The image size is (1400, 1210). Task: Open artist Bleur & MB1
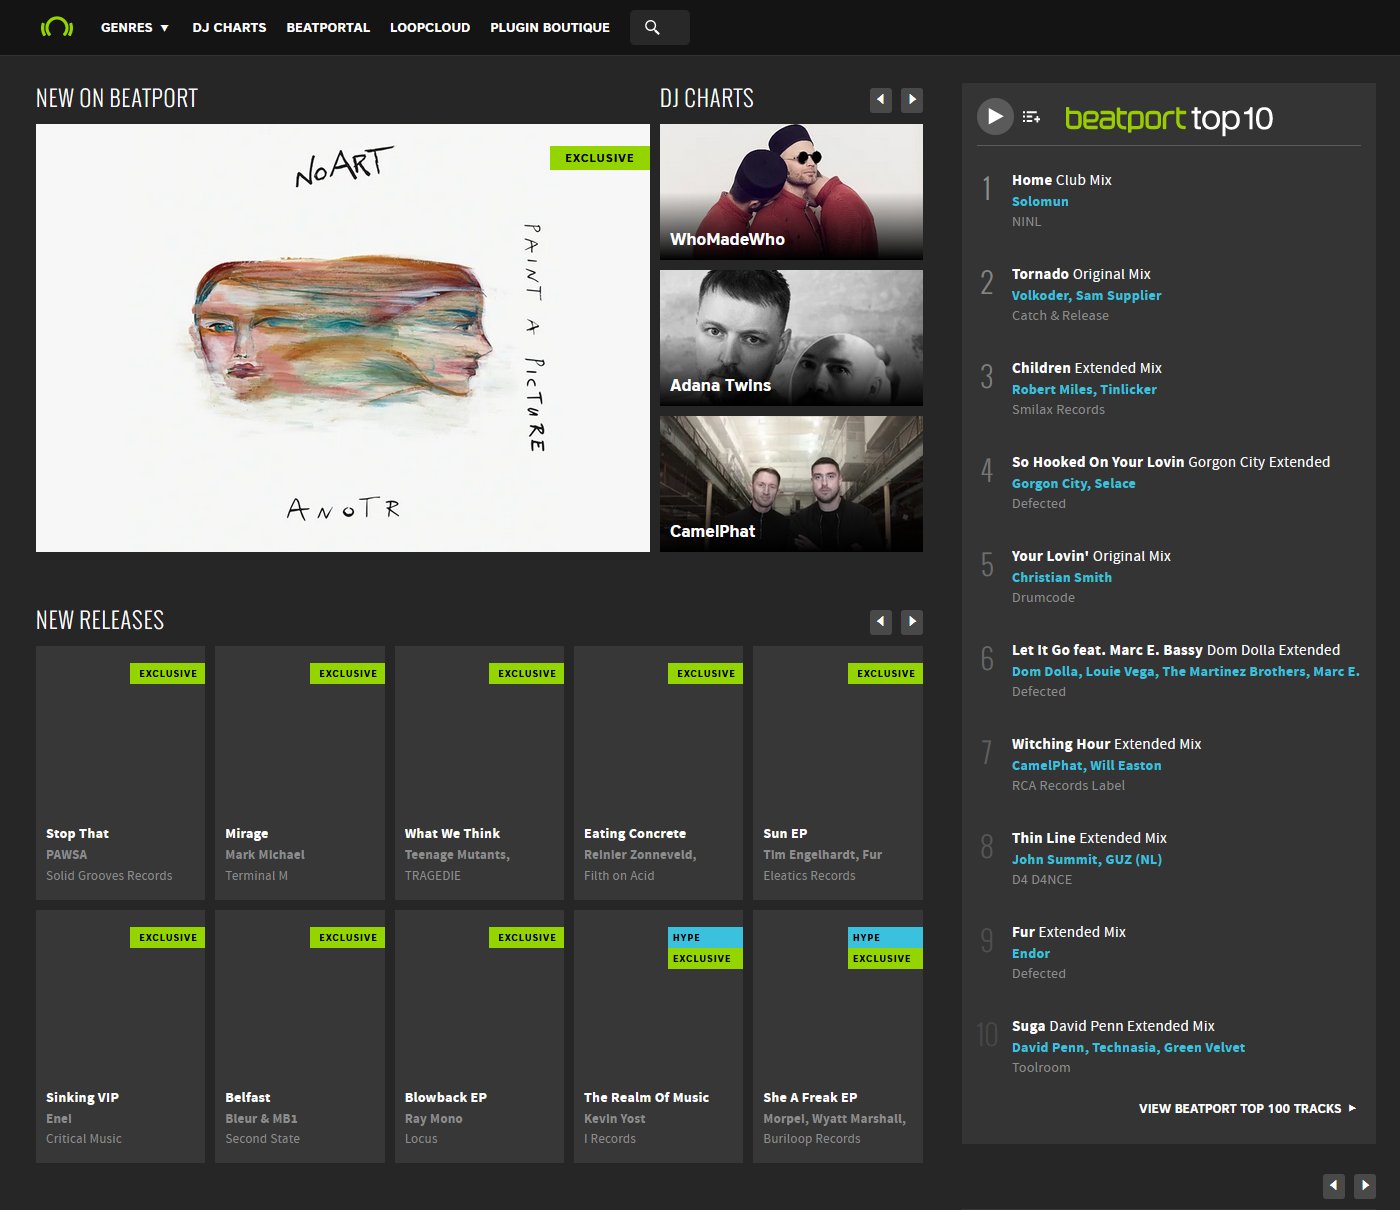[x=261, y=1118]
